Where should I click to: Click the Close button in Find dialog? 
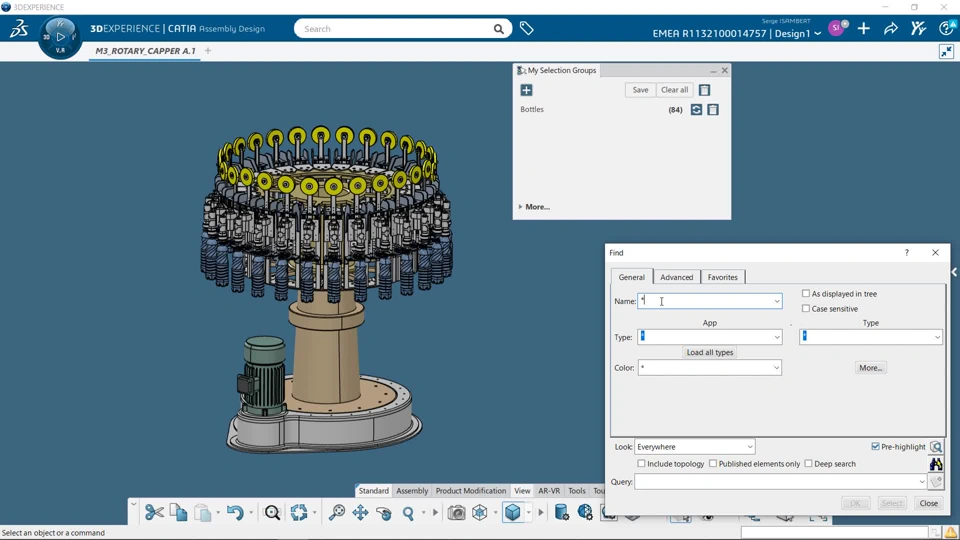[929, 503]
